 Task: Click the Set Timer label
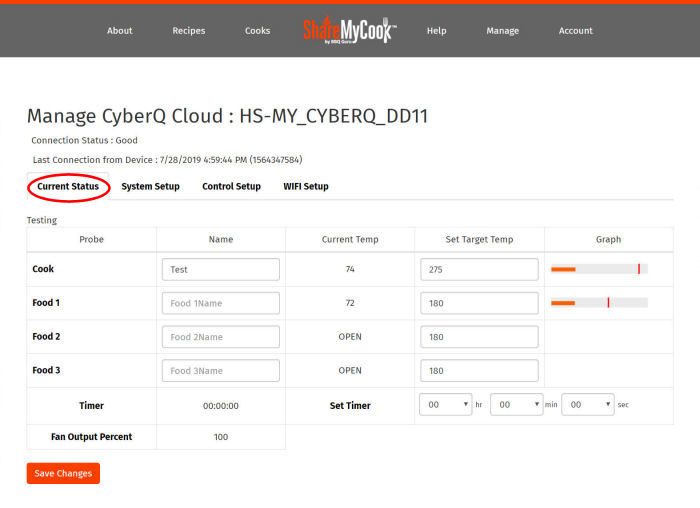pyautogui.click(x=350, y=406)
